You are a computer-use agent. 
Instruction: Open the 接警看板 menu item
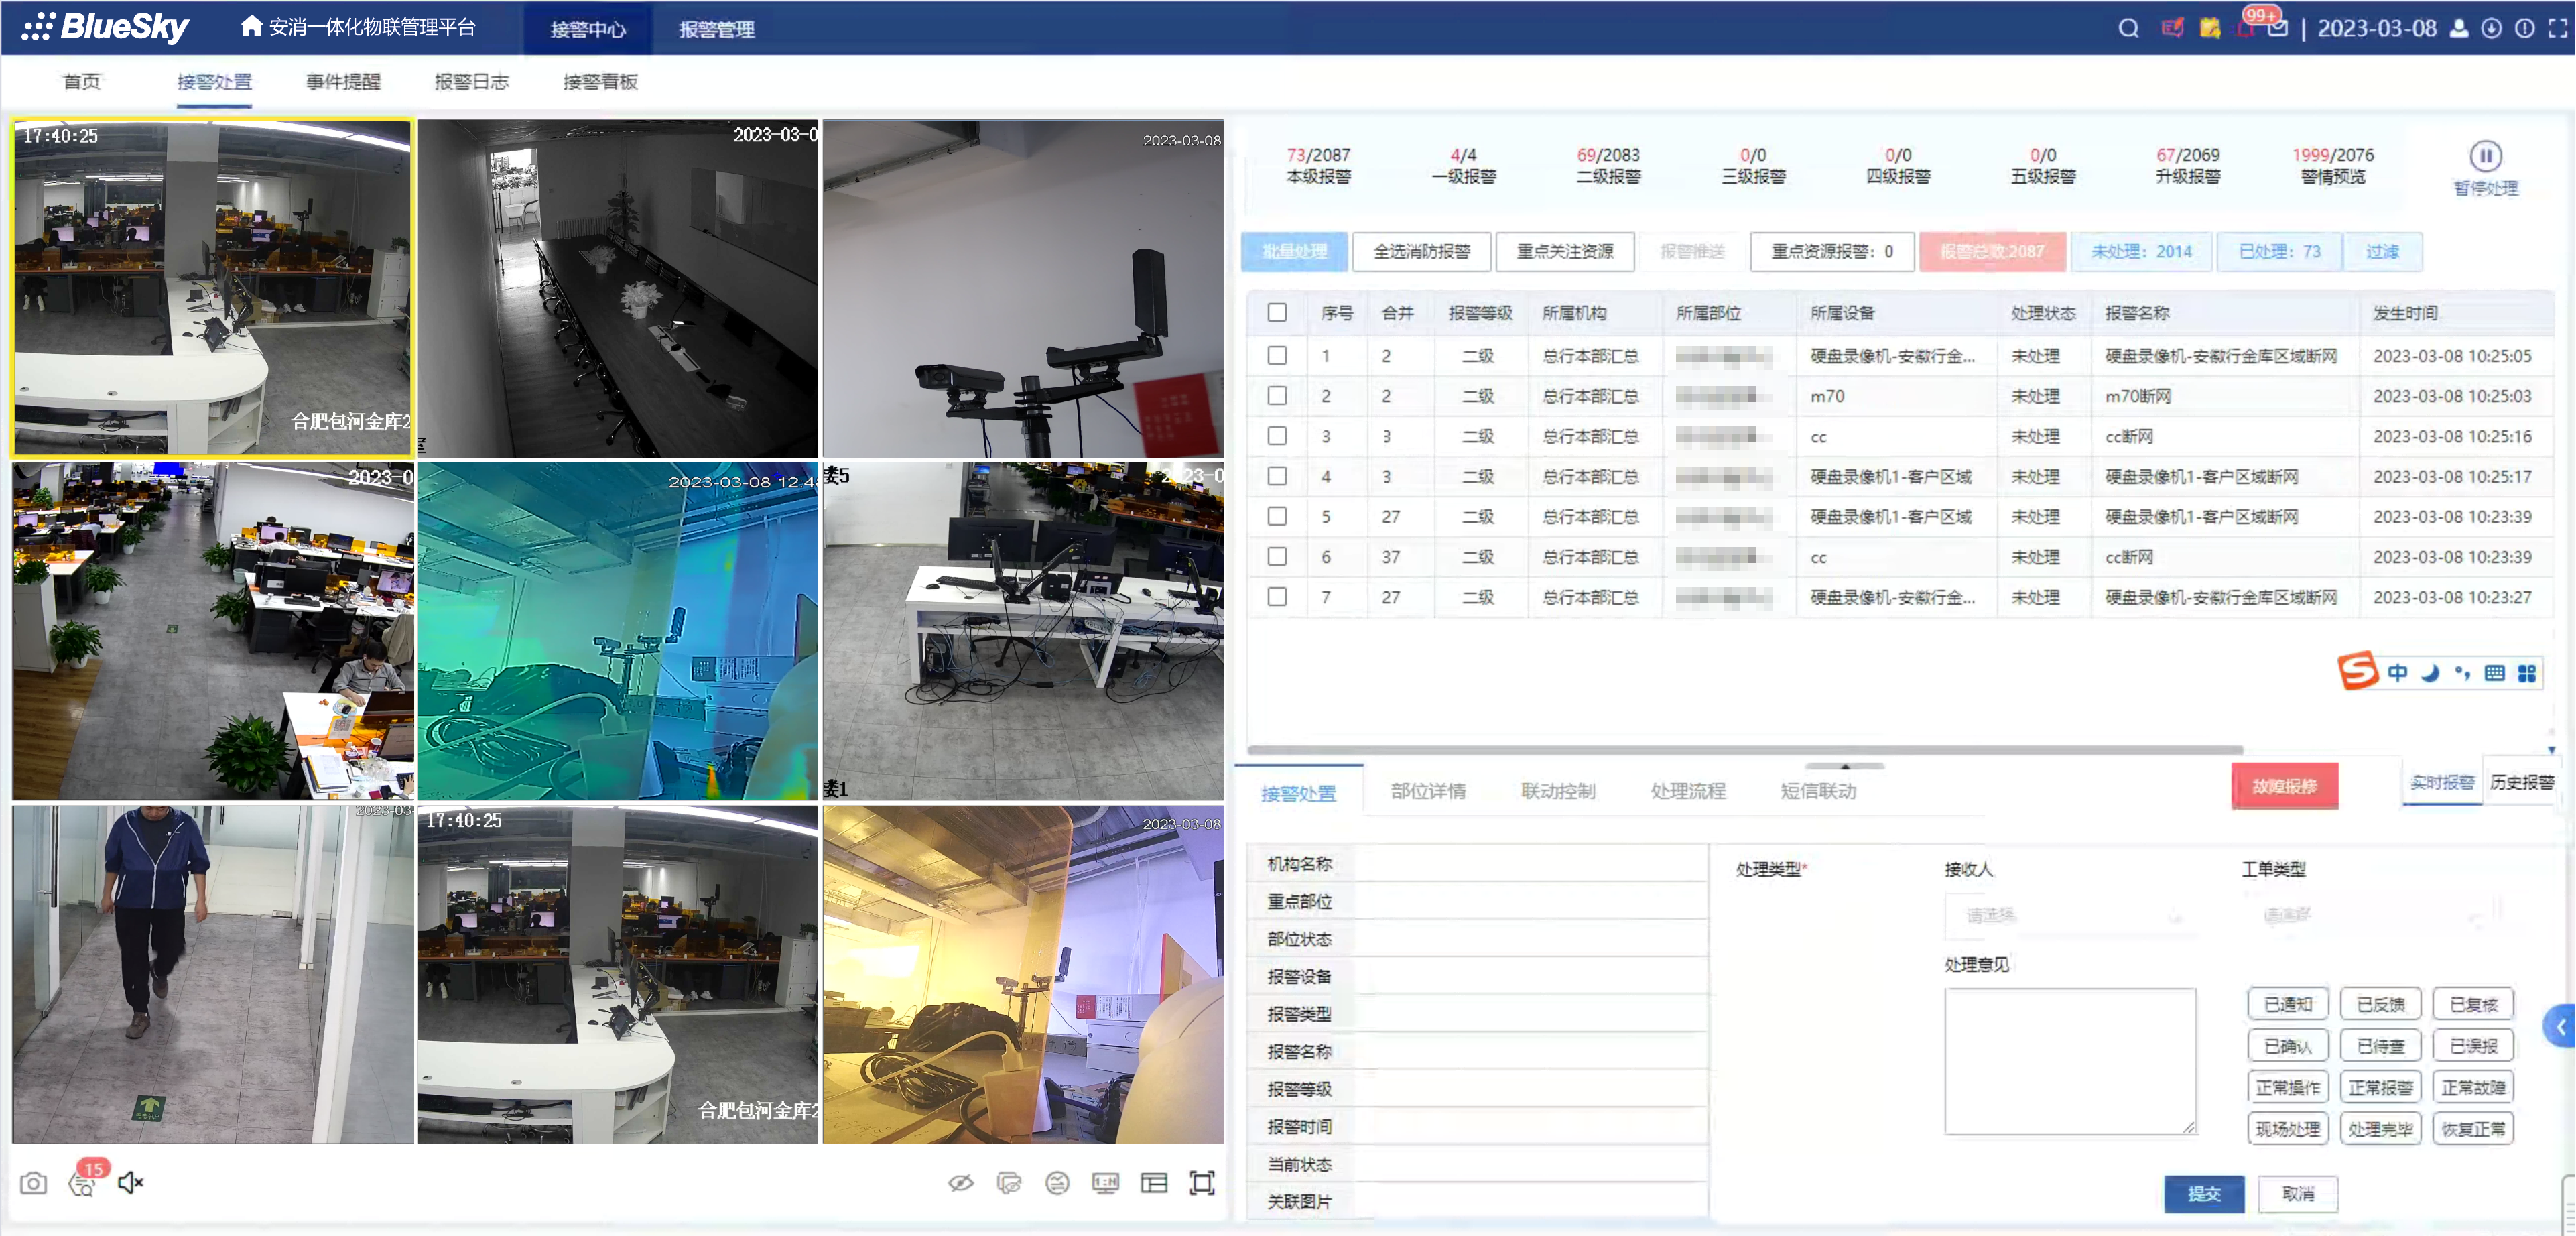pos(600,82)
